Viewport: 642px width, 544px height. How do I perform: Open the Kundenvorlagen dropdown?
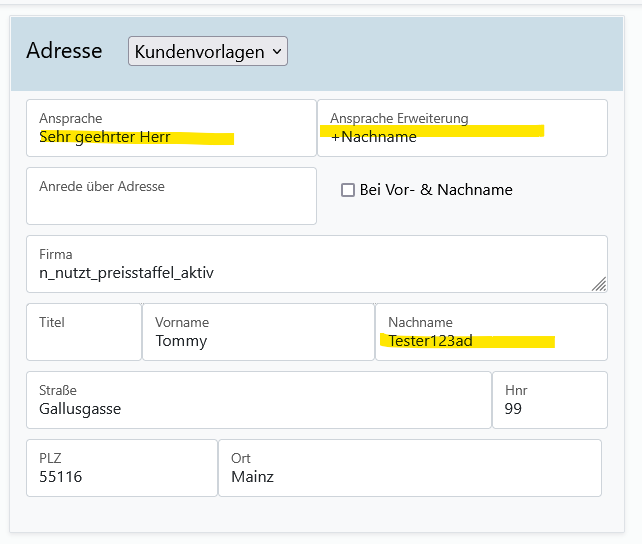coord(207,51)
